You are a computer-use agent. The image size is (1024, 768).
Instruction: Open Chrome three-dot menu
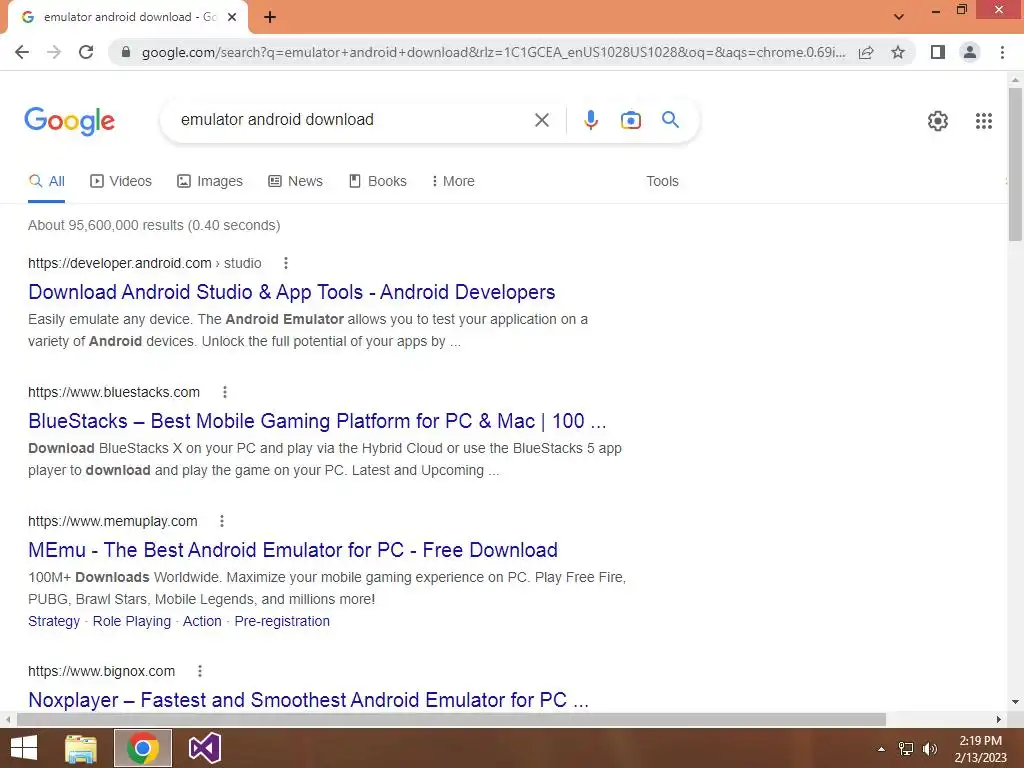click(x=1002, y=52)
